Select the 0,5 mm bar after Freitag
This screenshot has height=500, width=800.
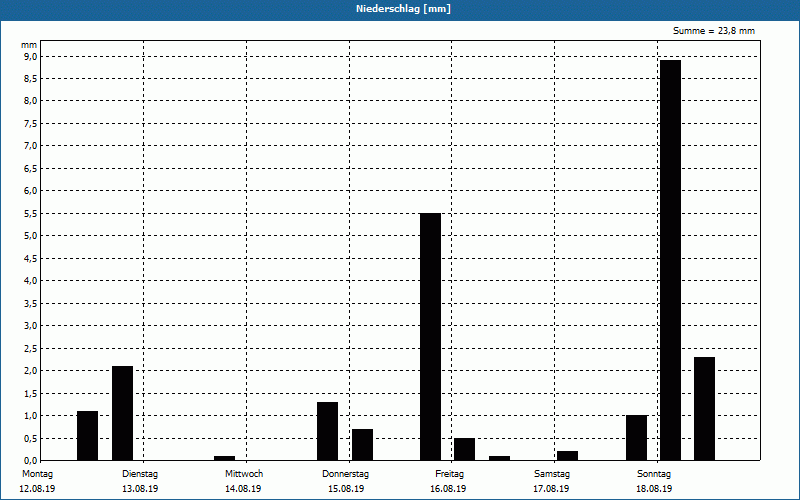[465, 449]
